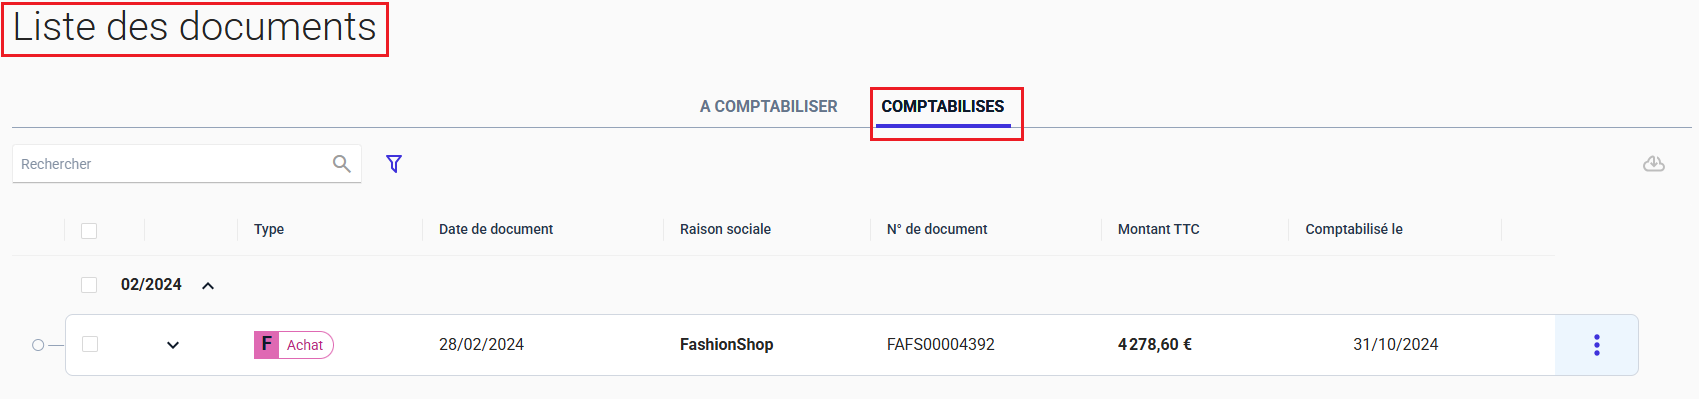
Task: Click the cloud download icon
Action: pos(1654,163)
